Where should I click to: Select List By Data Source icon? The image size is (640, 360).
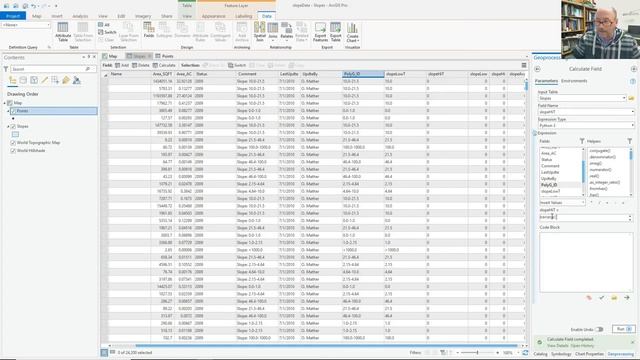pos(23,80)
